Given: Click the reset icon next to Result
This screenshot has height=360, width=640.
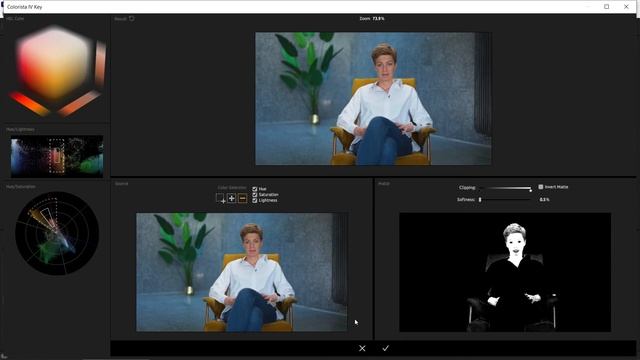Looking at the screenshot, I should pyautogui.click(x=132, y=18).
